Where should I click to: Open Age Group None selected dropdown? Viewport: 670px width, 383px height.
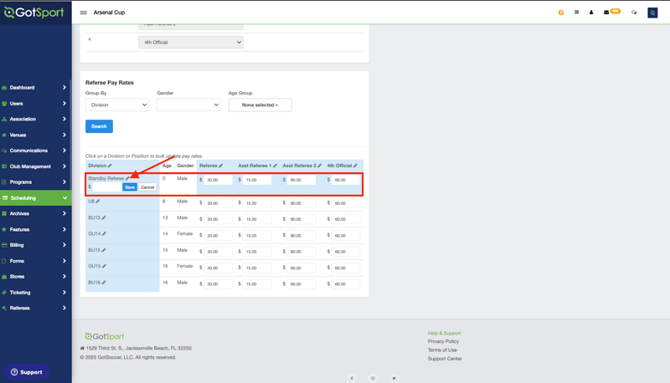point(260,105)
